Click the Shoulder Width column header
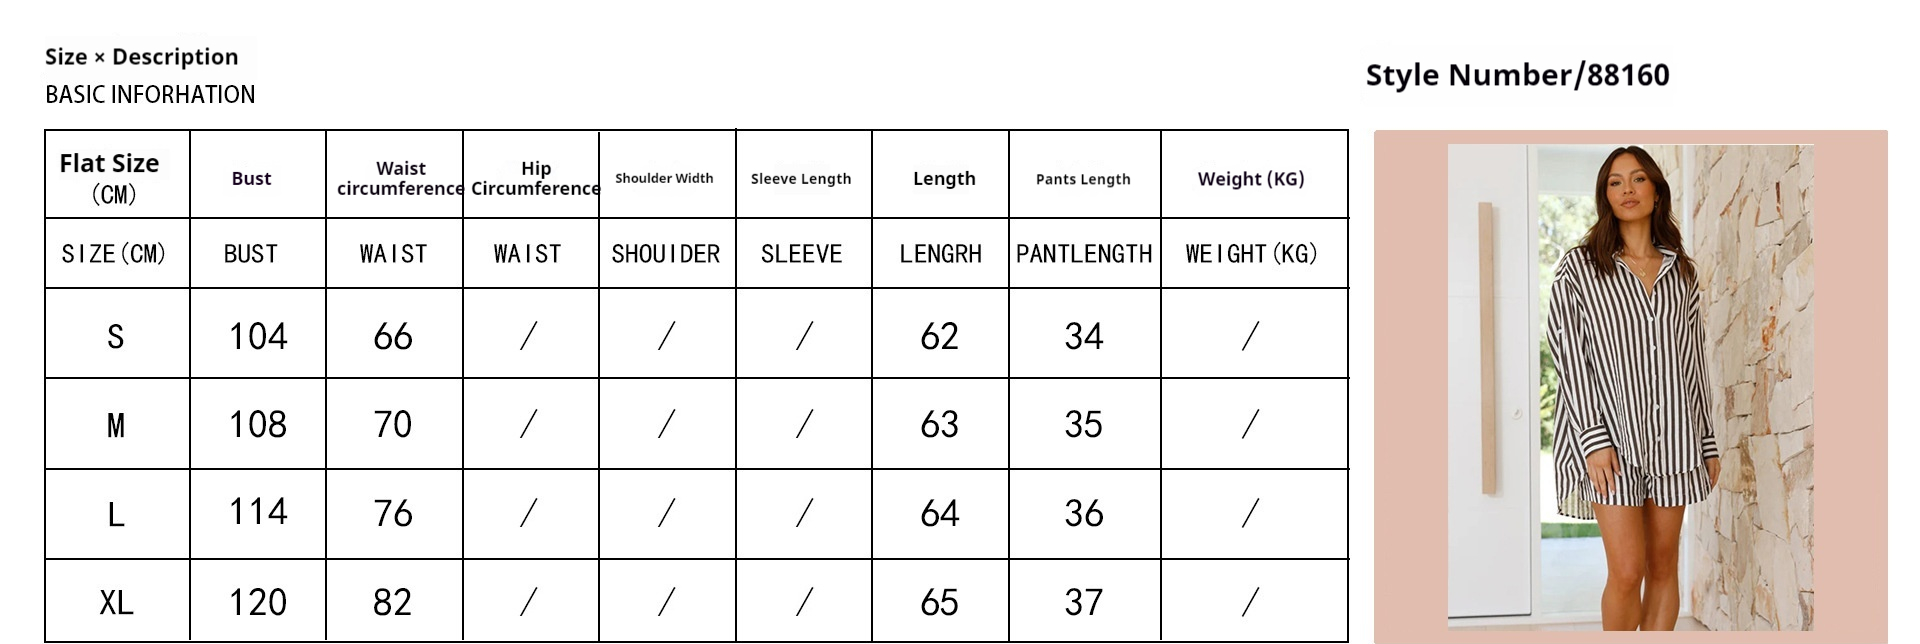The height and width of the screenshot is (644, 1920). point(664,179)
